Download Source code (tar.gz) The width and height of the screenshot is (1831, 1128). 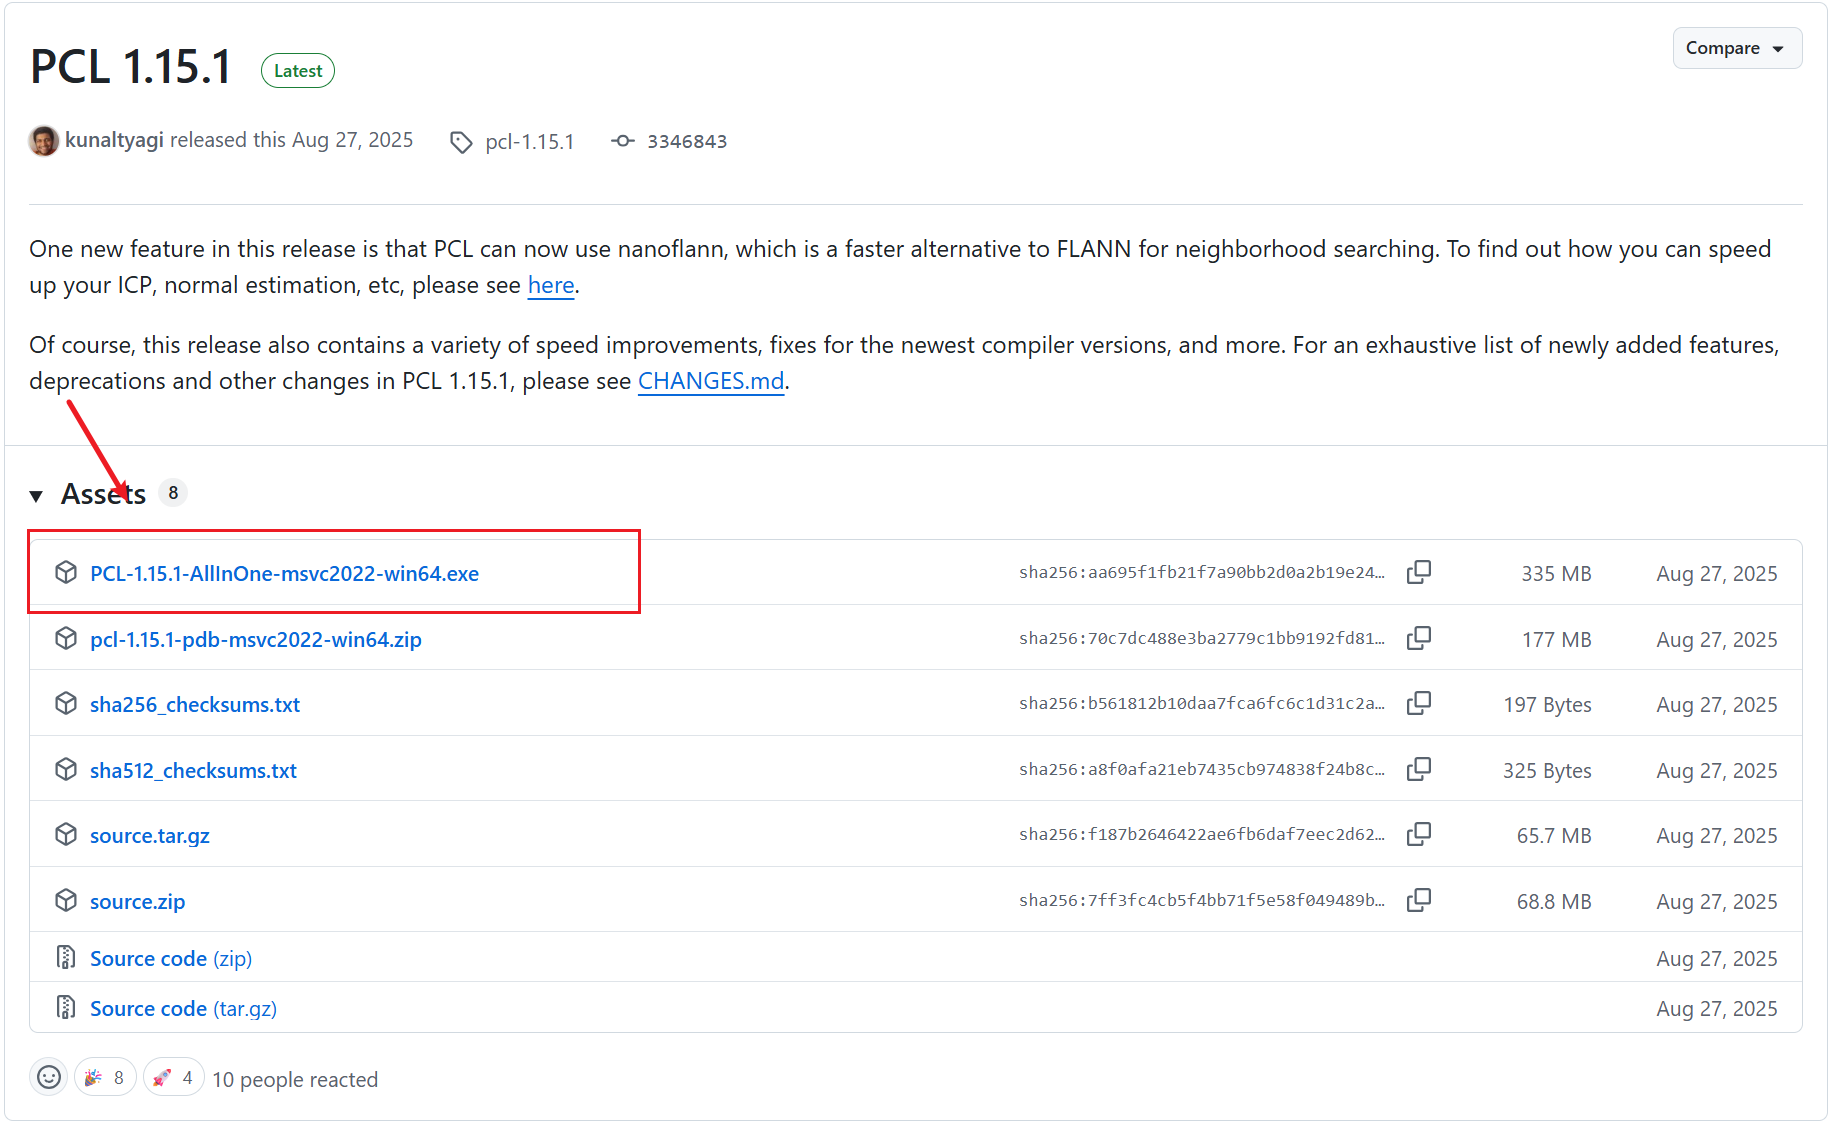click(x=183, y=1009)
